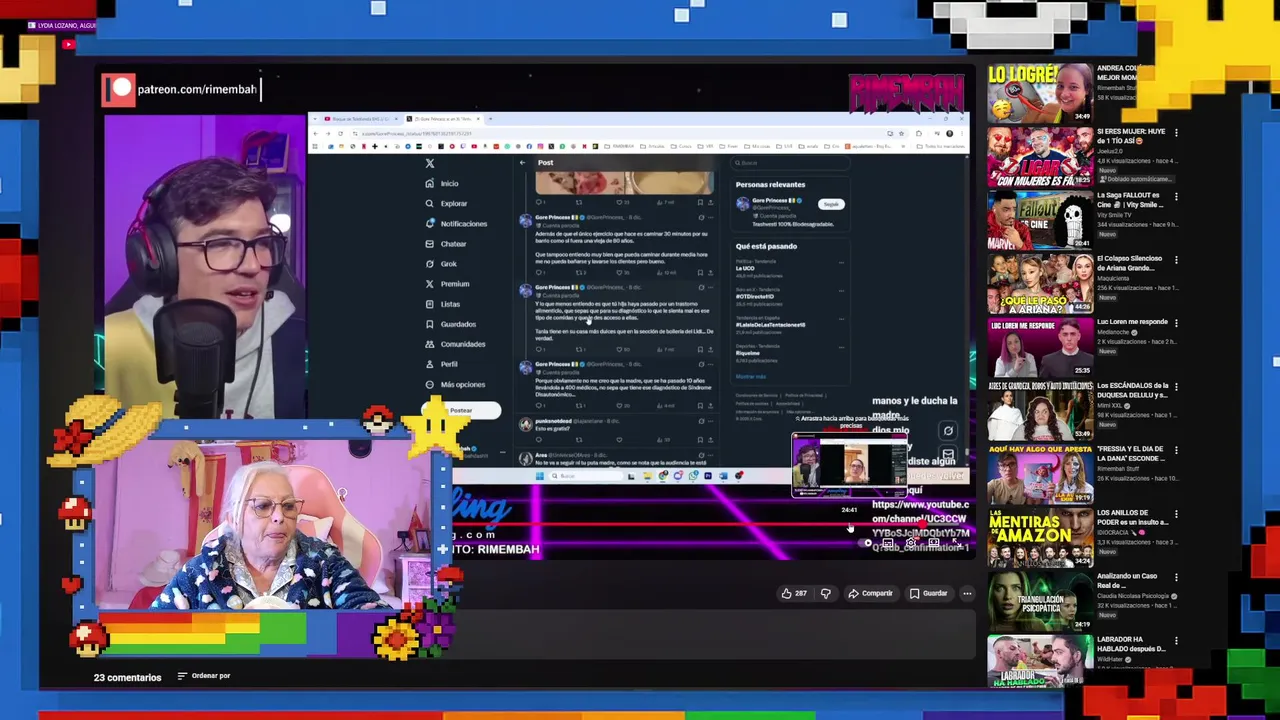Click channel name 'Vity Smile TV'
The height and width of the screenshot is (720, 1280).
click(1116, 215)
